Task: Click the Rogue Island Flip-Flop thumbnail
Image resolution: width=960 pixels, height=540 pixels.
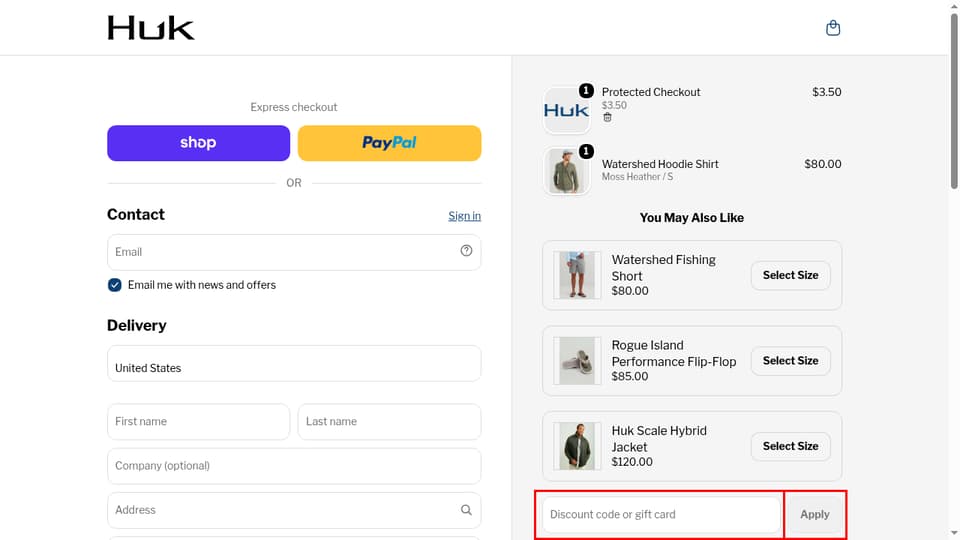Action: click(x=577, y=361)
